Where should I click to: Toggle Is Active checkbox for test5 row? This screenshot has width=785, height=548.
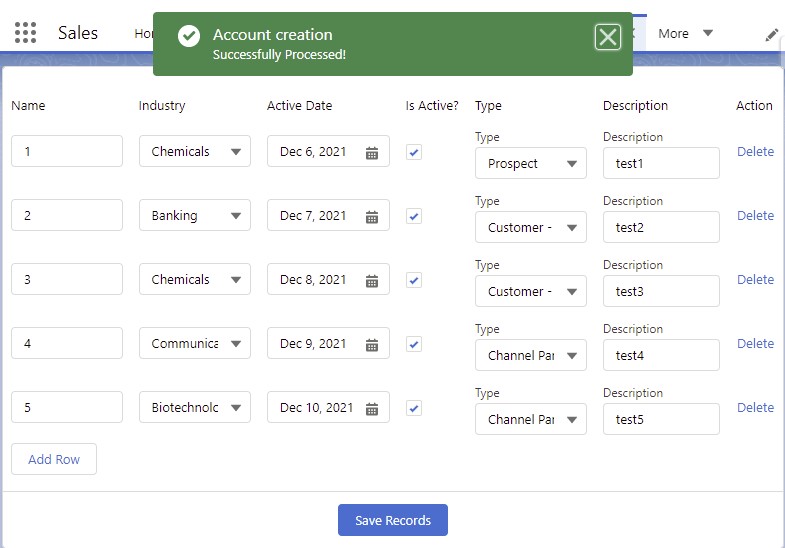tap(414, 408)
